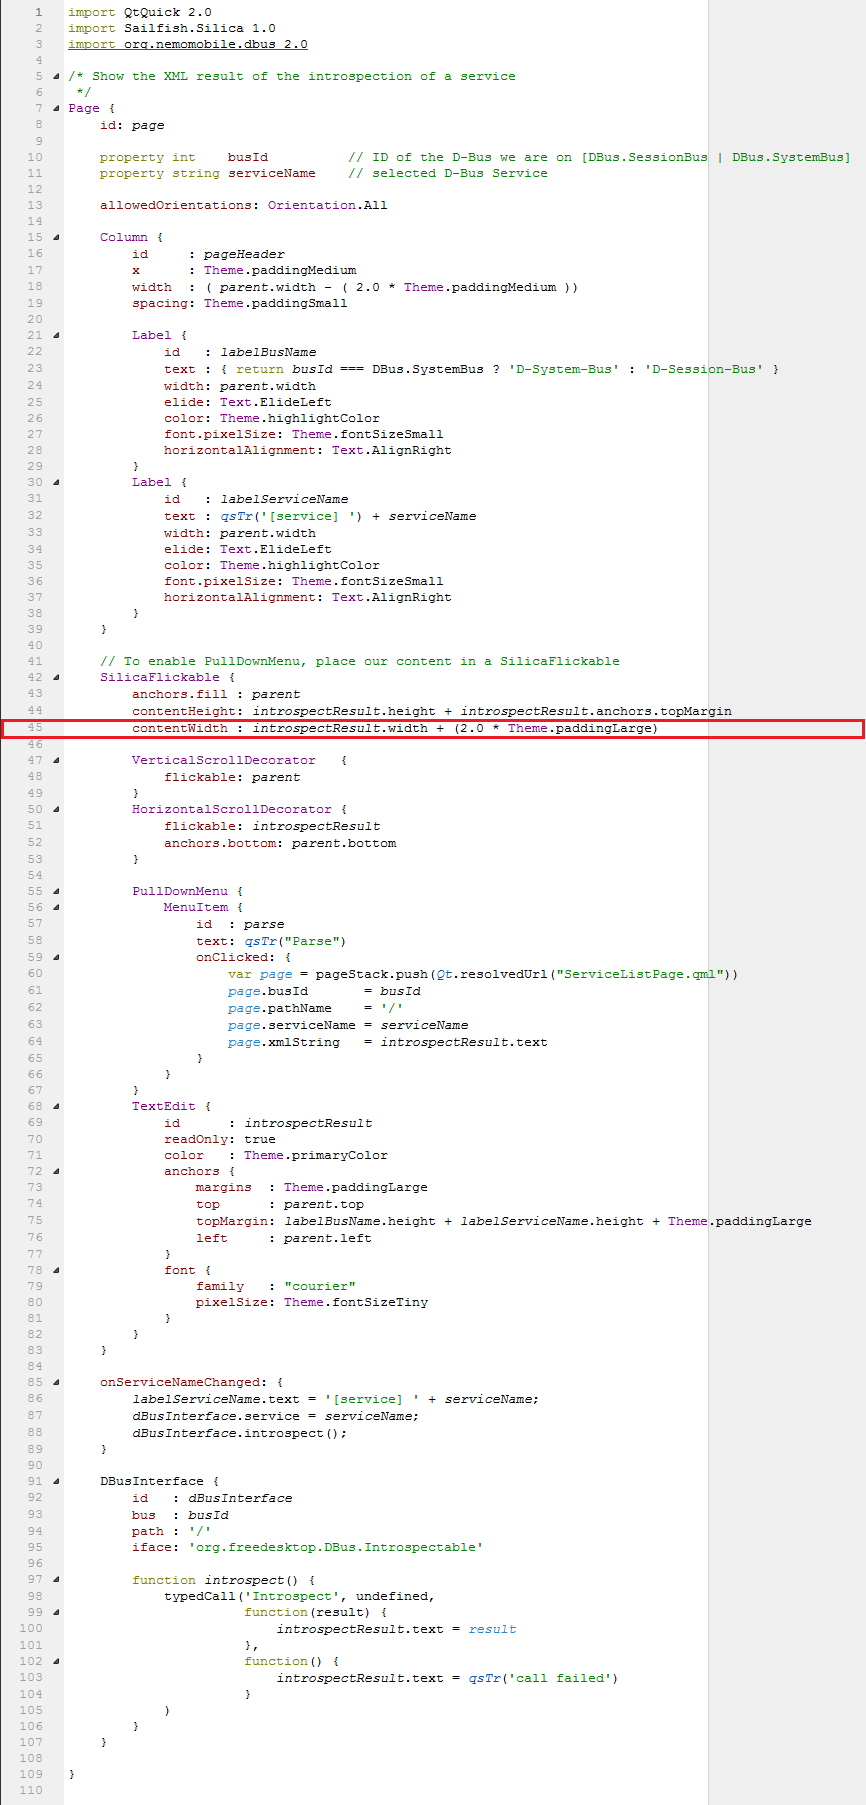Click the "ServiceListPage.qml" string

coord(640,974)
